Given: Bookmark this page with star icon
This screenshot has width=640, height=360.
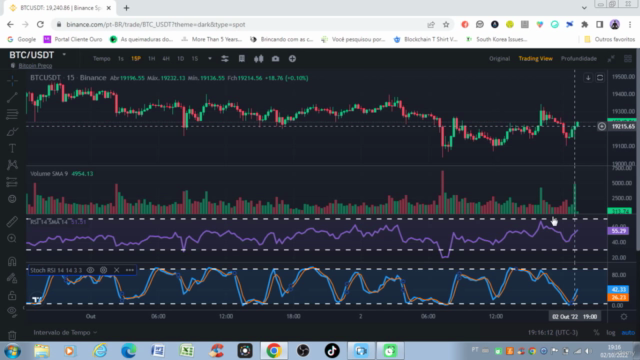Looking at the screenshot, I should (x=446, y=24).
